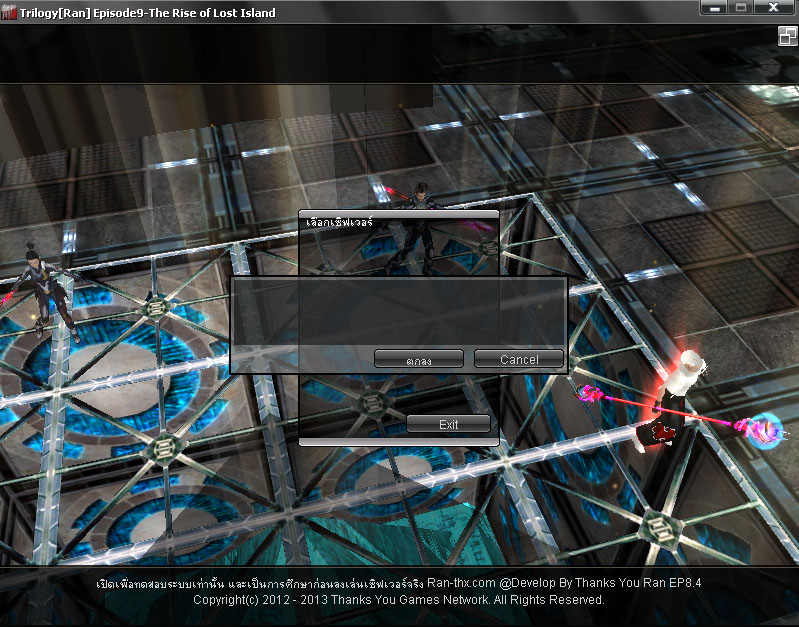
Task: Close the Trilogy[Ran] game window
Action: tap(774, 8)
